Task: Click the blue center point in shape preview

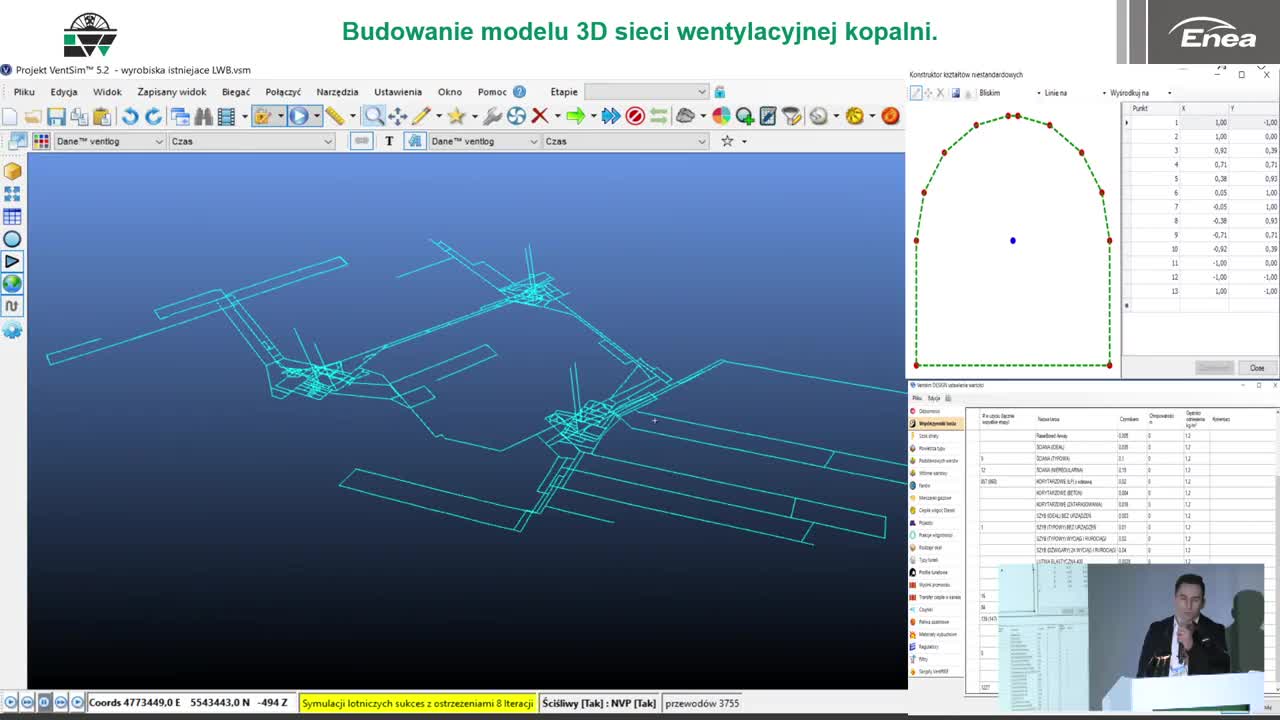Action: click(x=1012, y=240)
